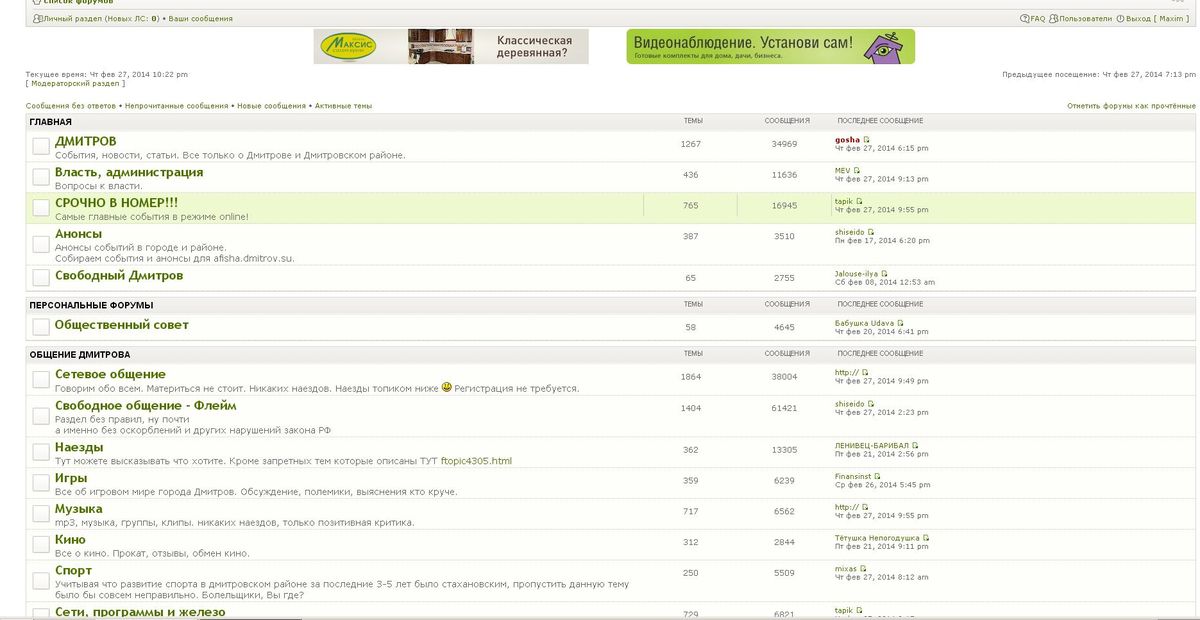The image size is (1200, 620).
Task: Click the Видеонаблюдение green ad banner
Action: [x=770, y=46]
